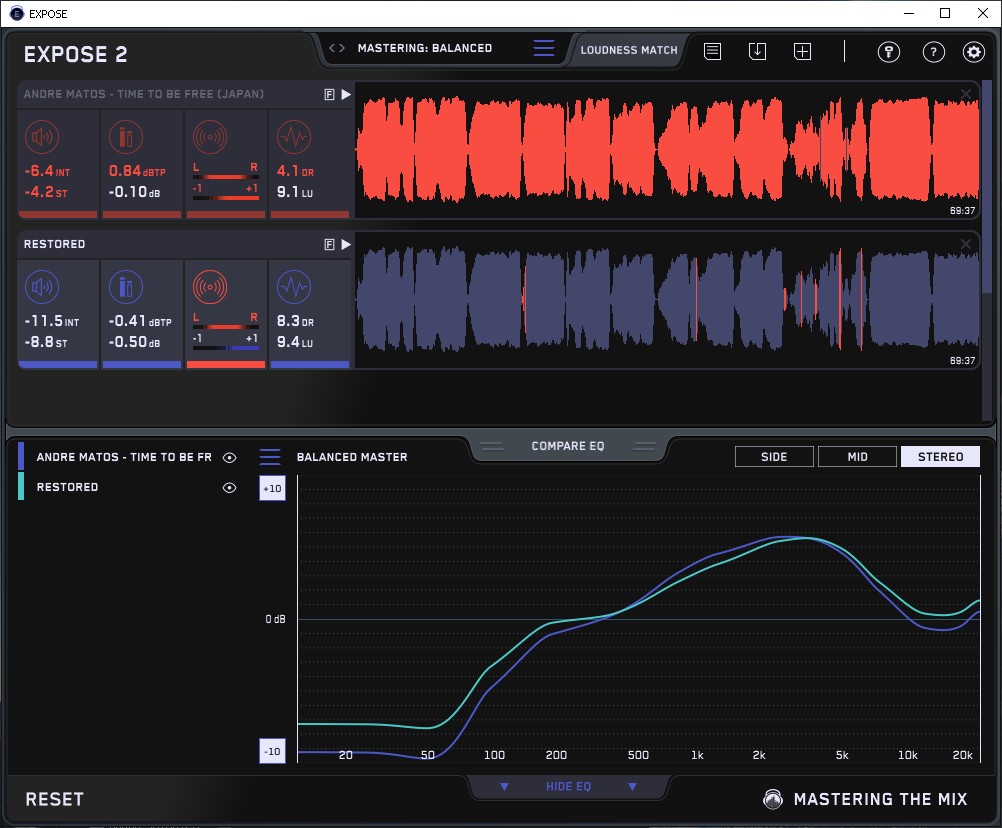The width and height of the screenshot is (1002, 828).
Task: Click the Reset button
Action: pyautogui.click(x=55, y=799)
